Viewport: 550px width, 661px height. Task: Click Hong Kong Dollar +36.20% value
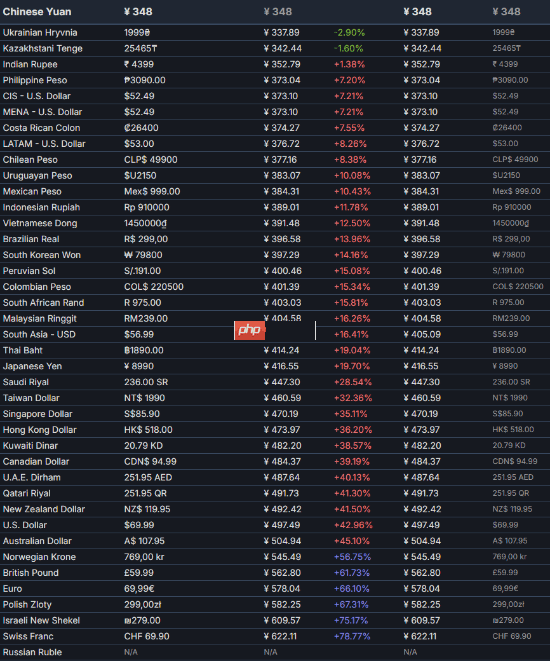point(353,430)
